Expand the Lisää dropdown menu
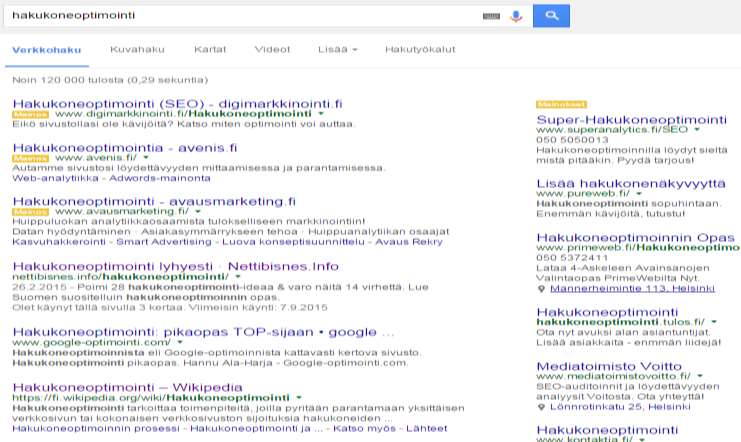This screenshot has width=741, height=442. click(x=337, y=49)
